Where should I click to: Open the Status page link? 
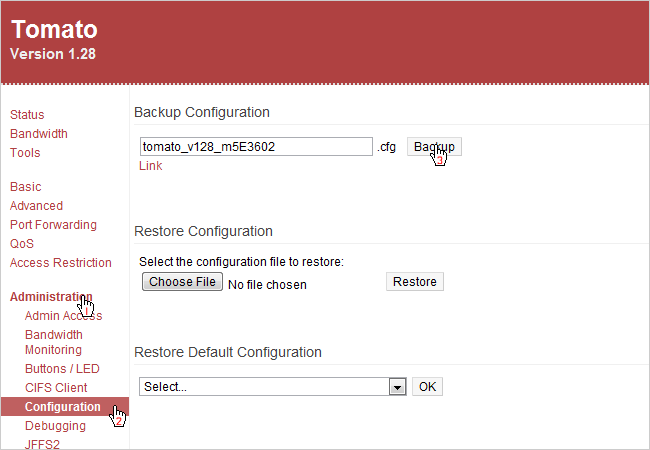pos(27,115)
